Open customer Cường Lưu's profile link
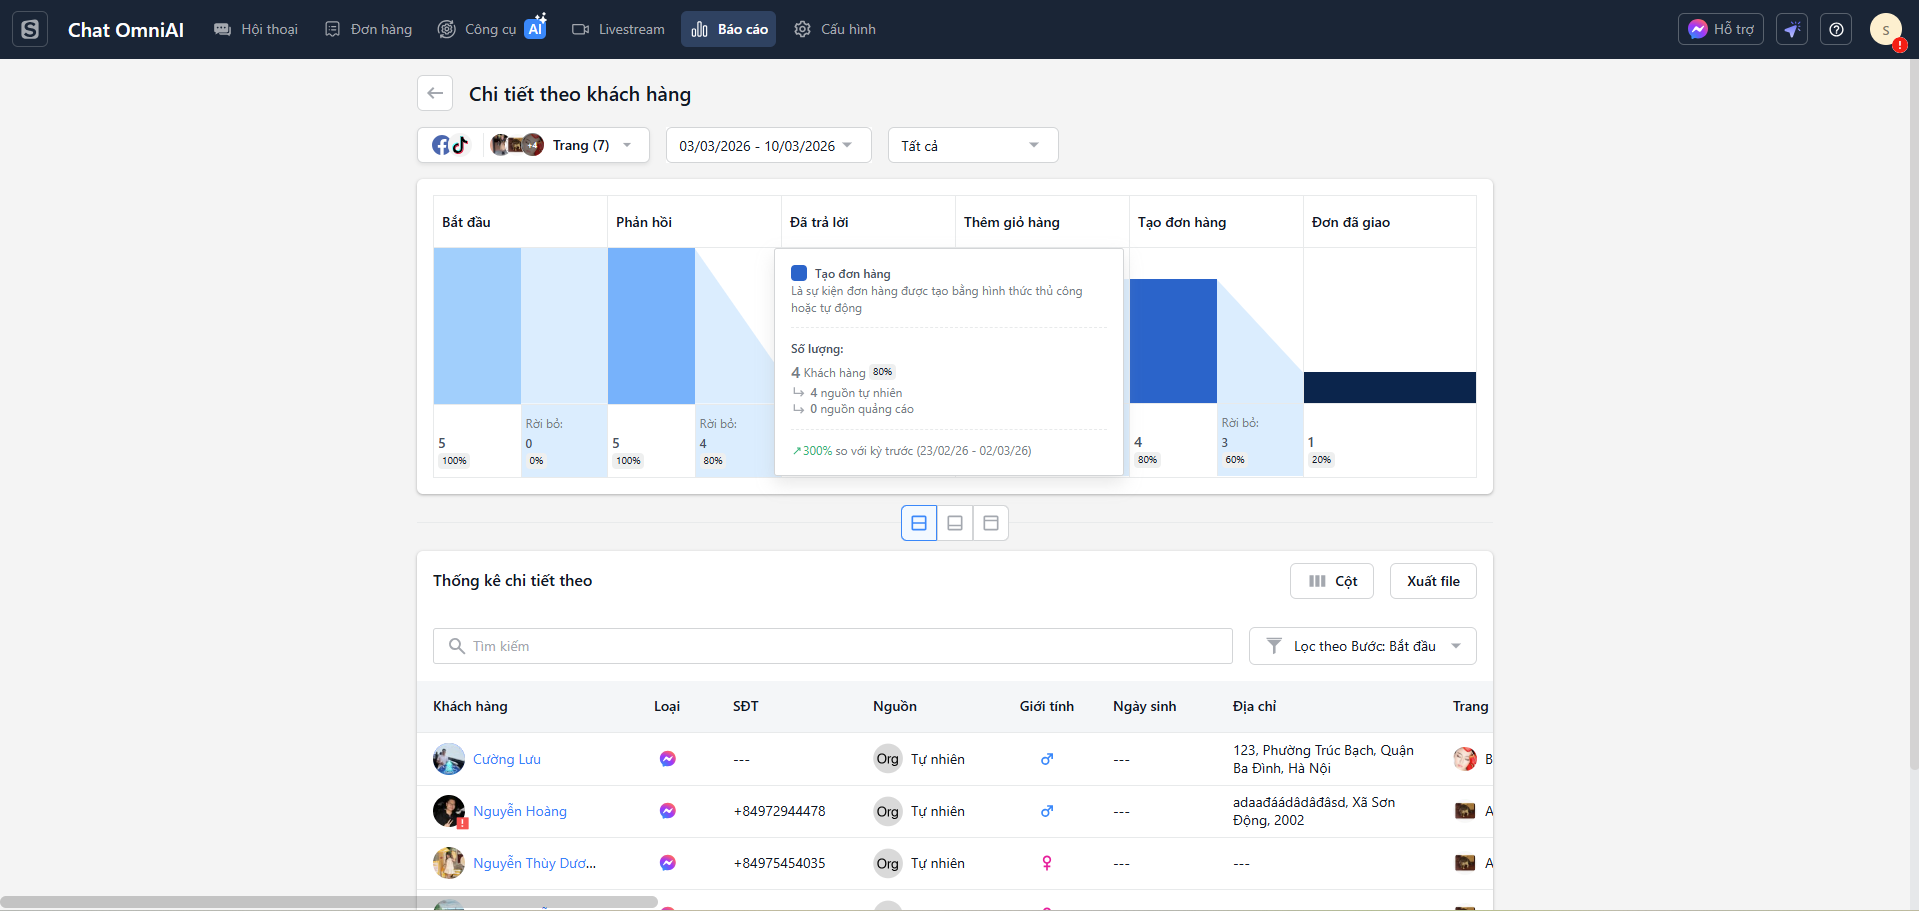Viewport: 1919px width, 911px height. click(x=507, y=759)
